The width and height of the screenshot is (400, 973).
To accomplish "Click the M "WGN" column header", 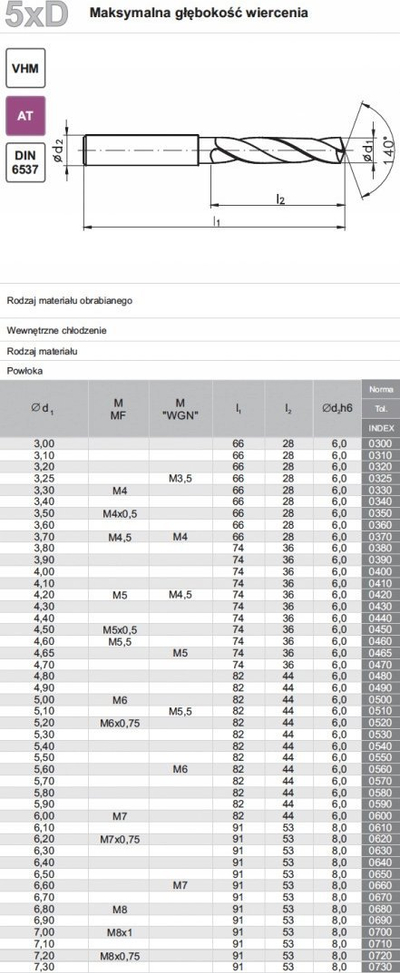I will coord(180,408).
